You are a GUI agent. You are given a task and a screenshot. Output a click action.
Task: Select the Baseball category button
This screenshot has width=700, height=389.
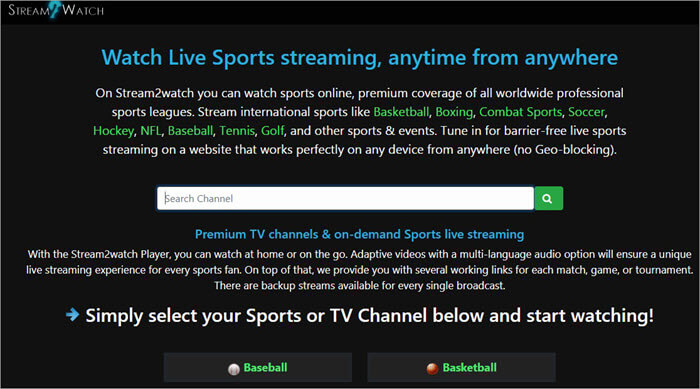[x=258, y=368]
